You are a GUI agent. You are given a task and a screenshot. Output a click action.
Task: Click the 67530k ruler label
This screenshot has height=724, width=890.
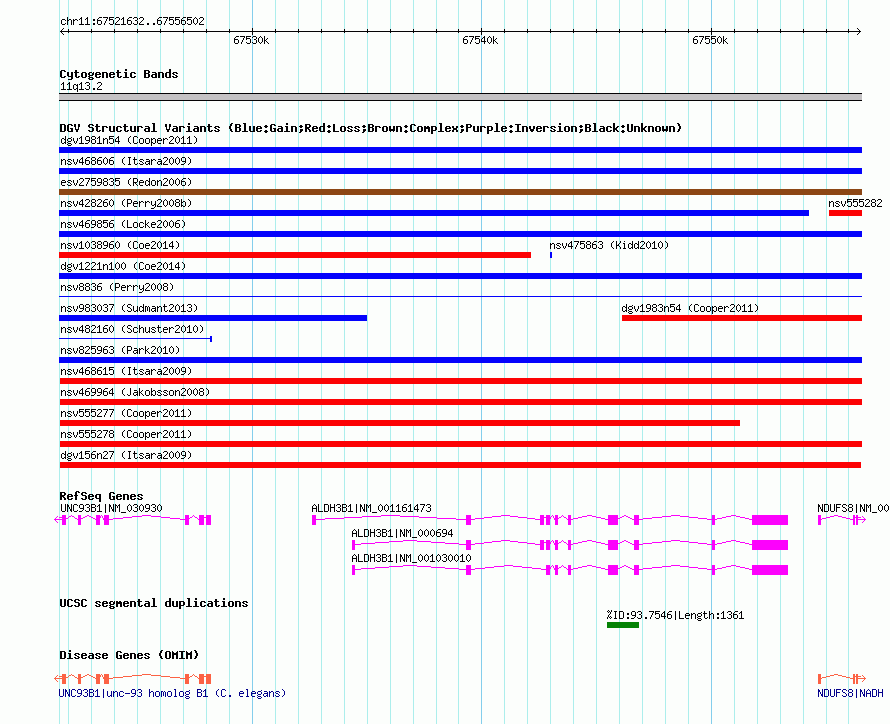point(251,40)
